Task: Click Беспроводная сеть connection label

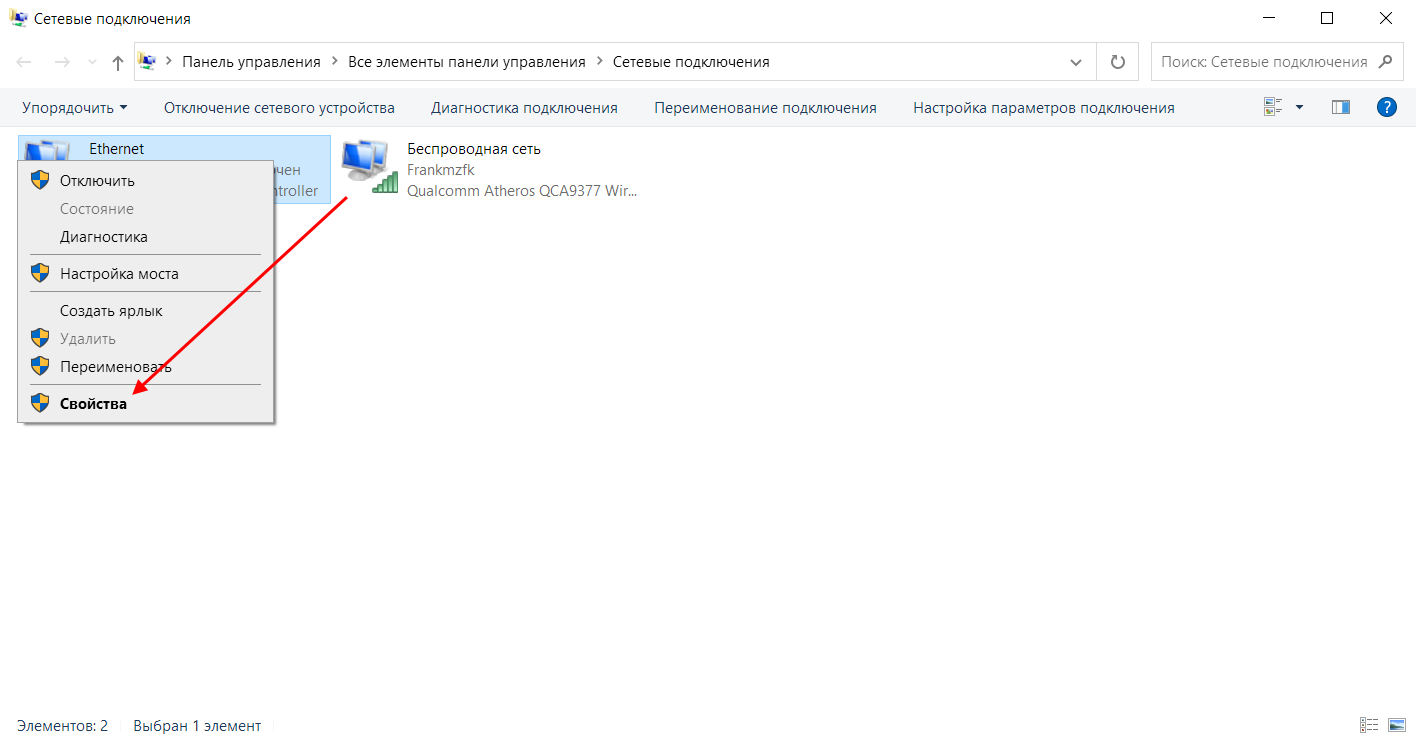Action: 474,149
